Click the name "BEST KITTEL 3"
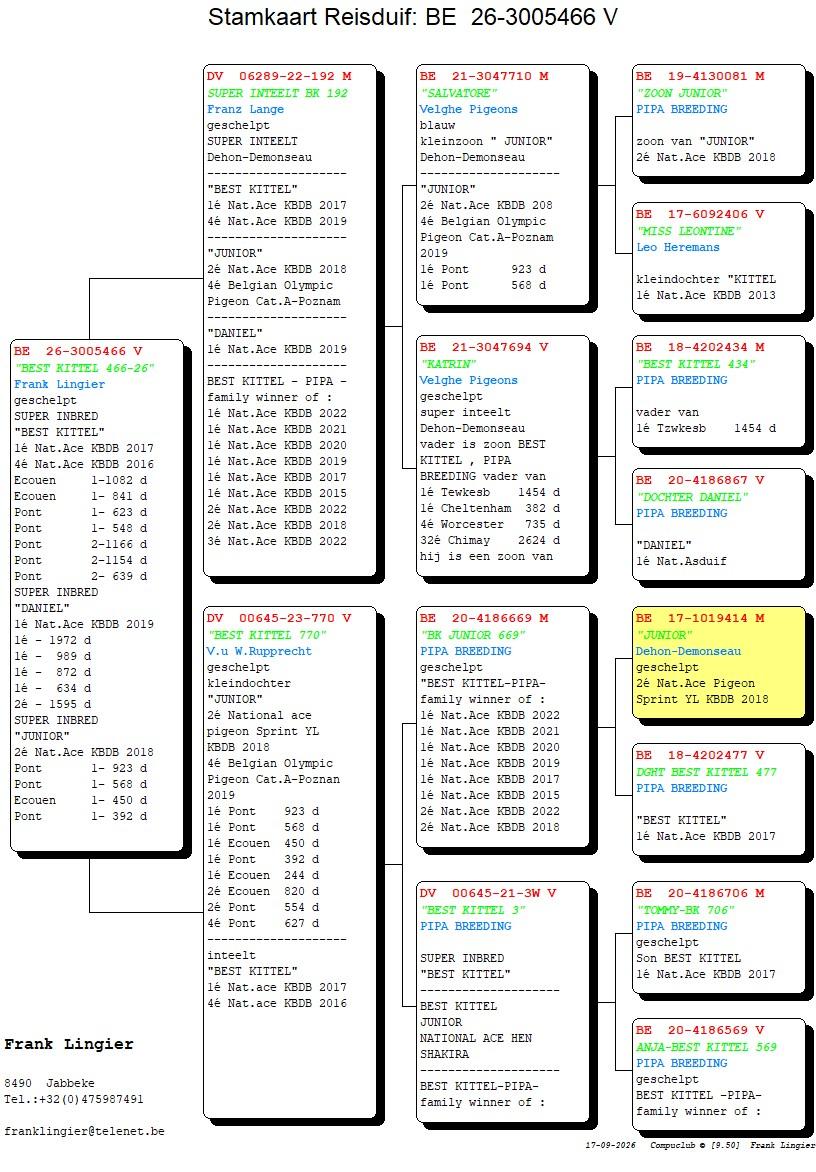This screenshot has width=816, height=1172. click(x=473, y=910)
